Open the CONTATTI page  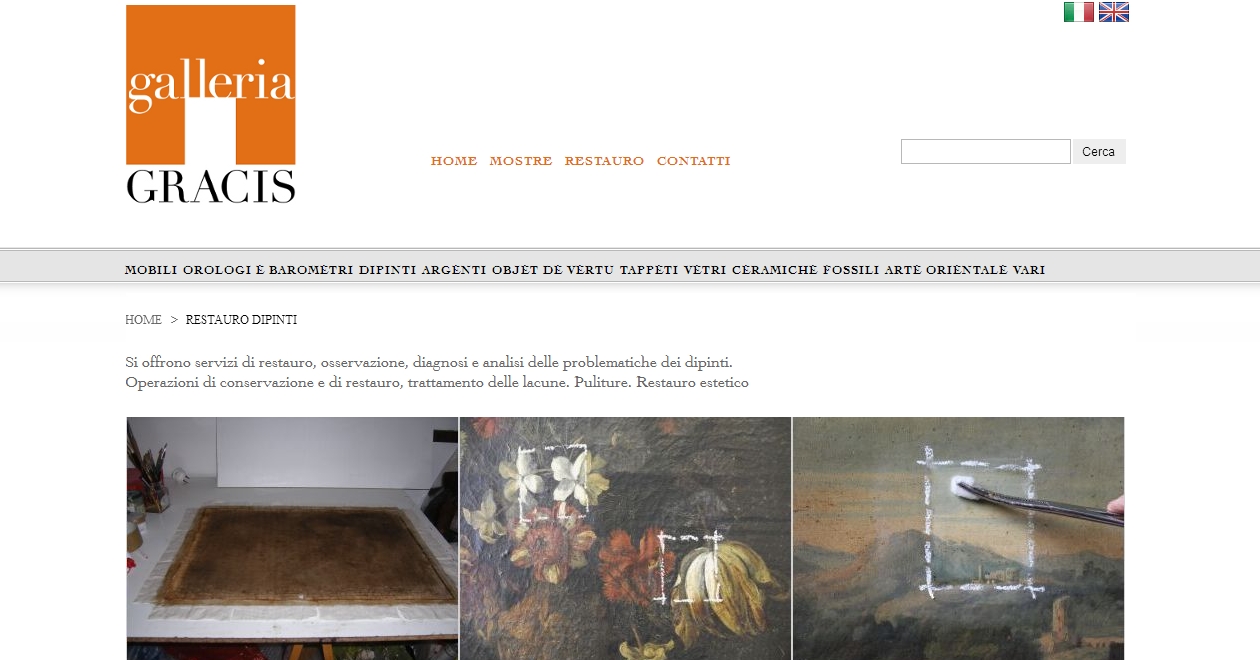[693, 161]
